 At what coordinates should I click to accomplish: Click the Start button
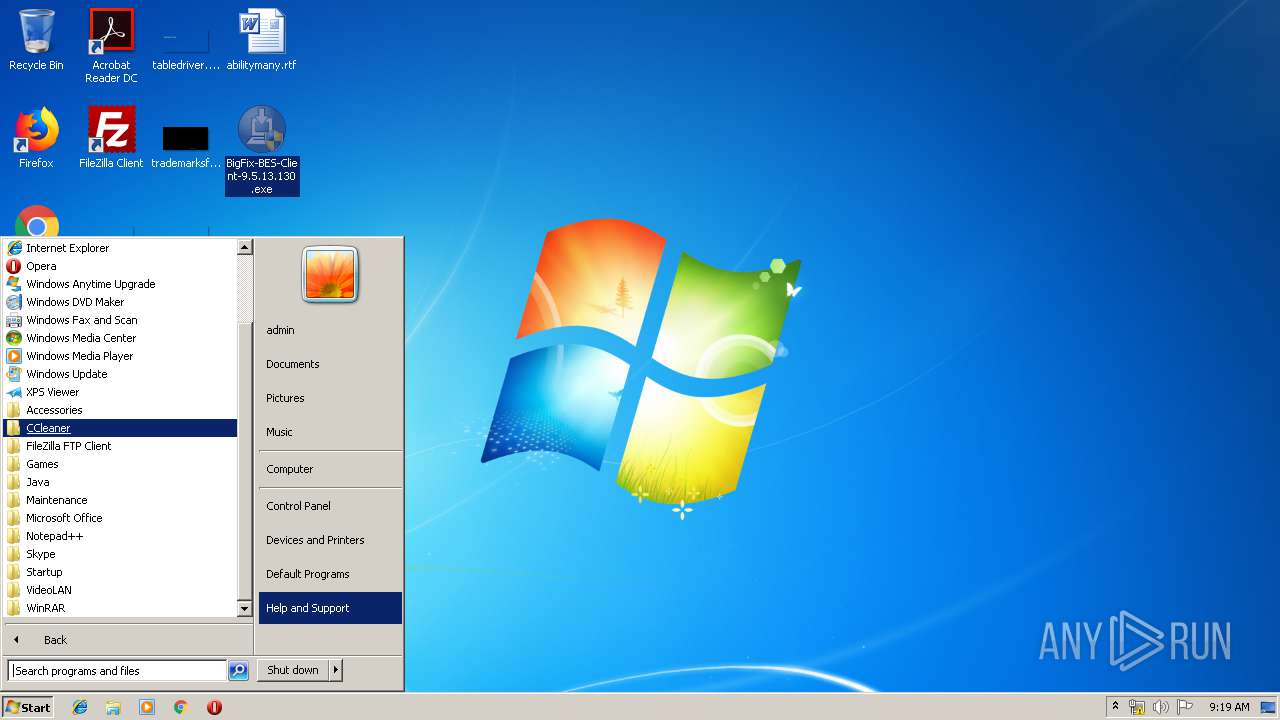coord(28,707)
